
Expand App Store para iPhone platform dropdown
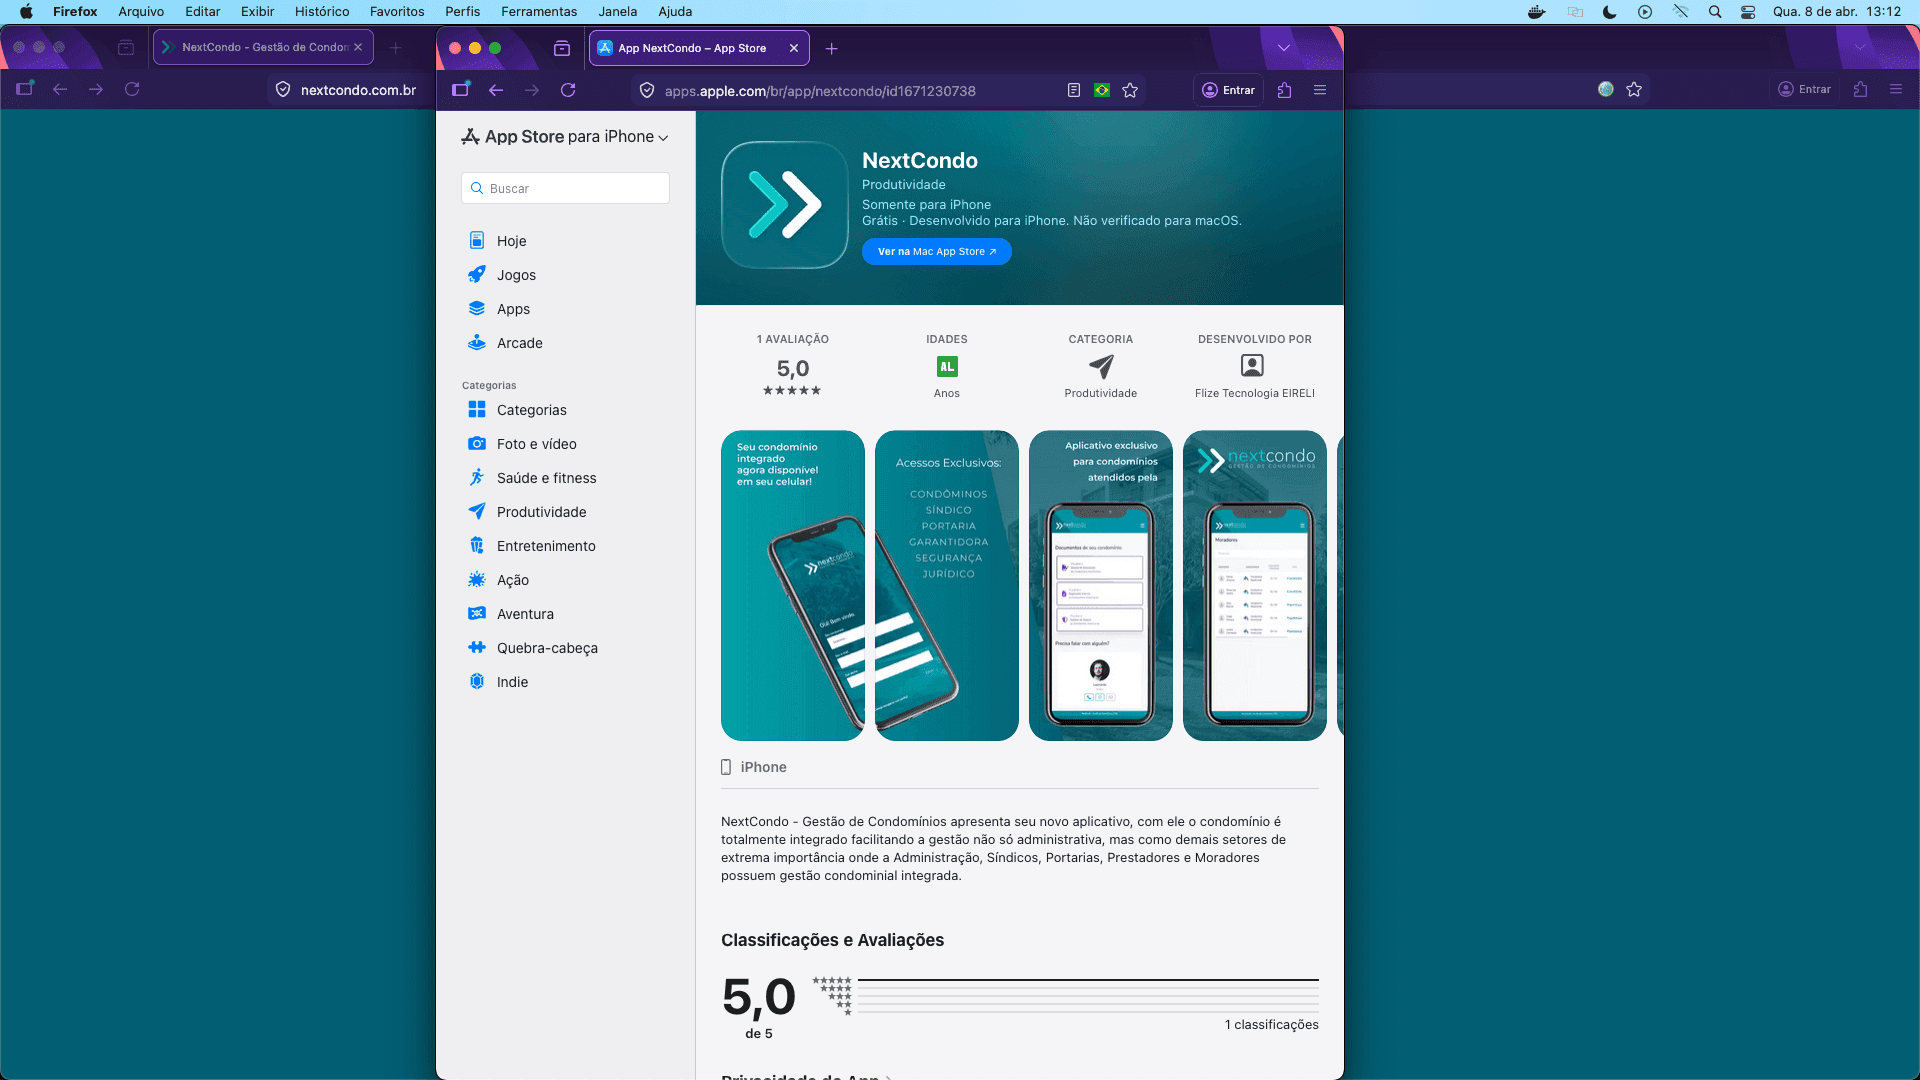pyautogui.click(x=565, y=137)
